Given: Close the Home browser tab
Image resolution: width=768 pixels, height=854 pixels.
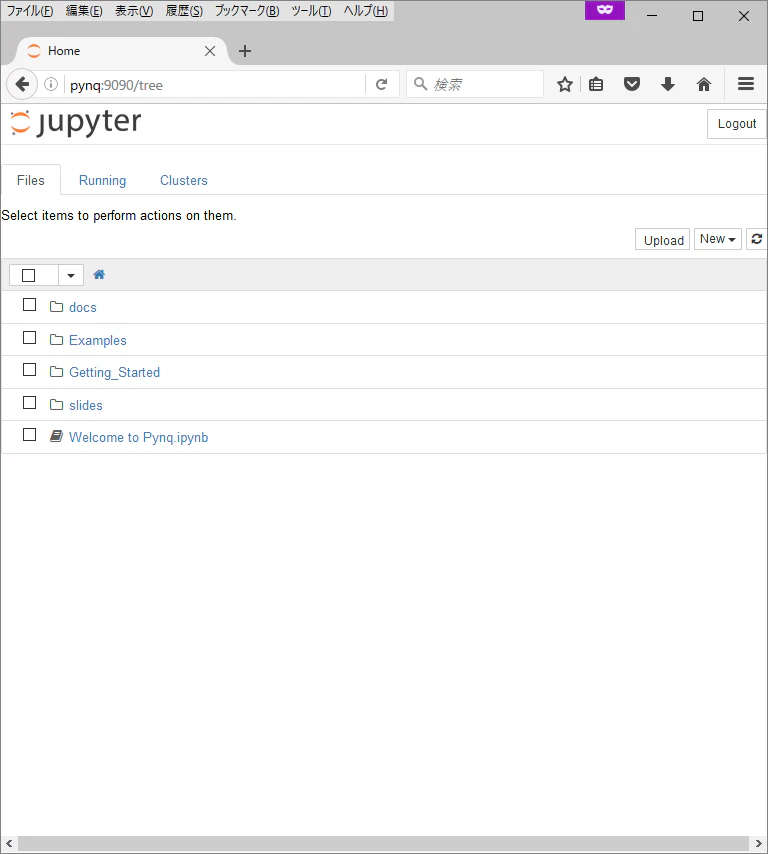Looking at the screenshot, I should (x=210, y=51).
